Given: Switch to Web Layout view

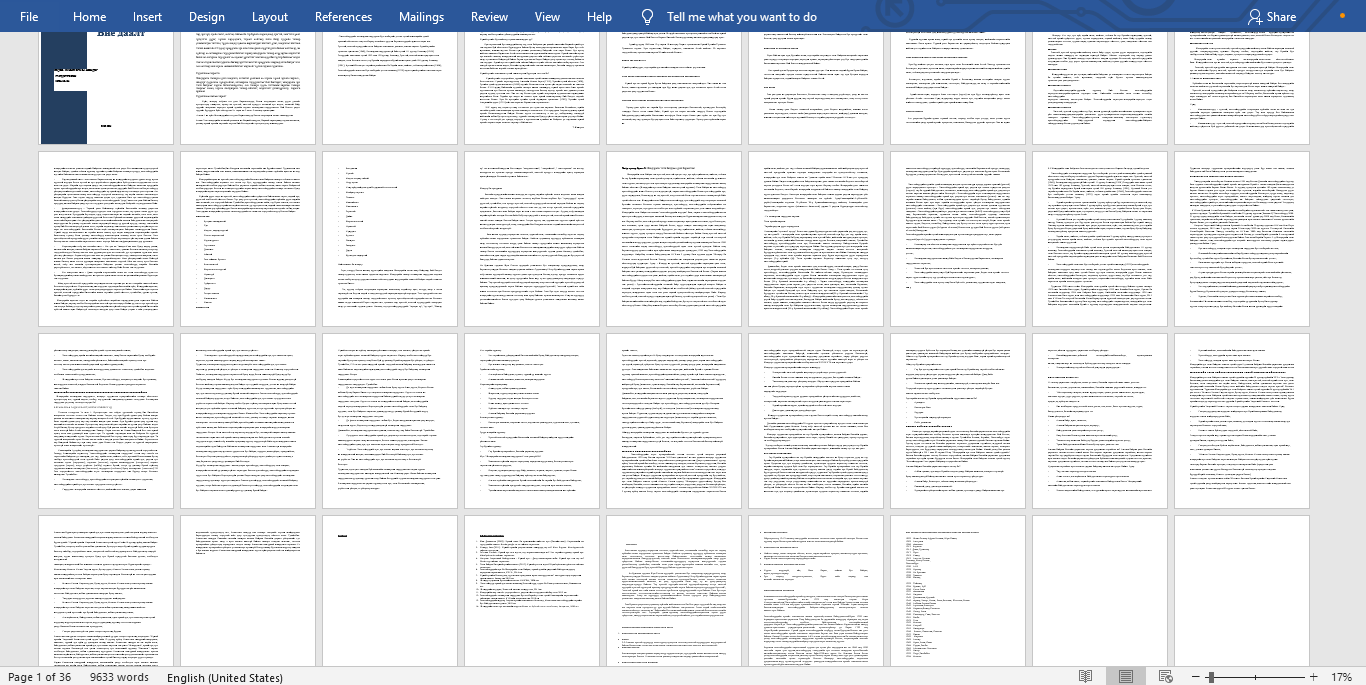Looking at the screenshot, I should pyautogui.click(x=1165, y=677).
